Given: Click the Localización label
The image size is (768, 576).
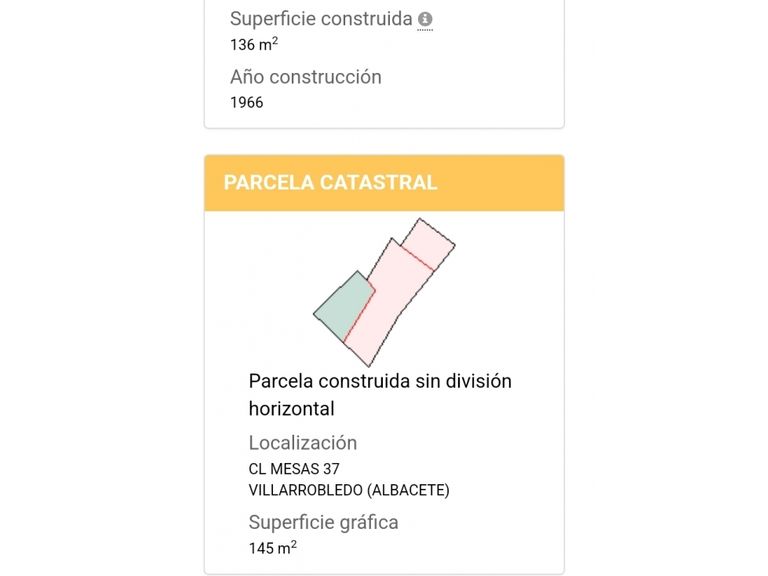Looking at the screenshot, I should coord(302,443).
